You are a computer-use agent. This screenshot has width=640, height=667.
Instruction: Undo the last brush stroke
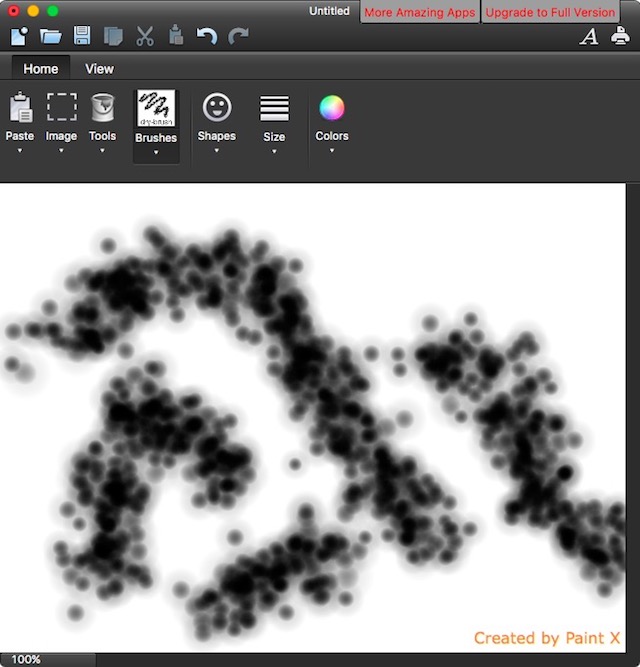[207, 36]
